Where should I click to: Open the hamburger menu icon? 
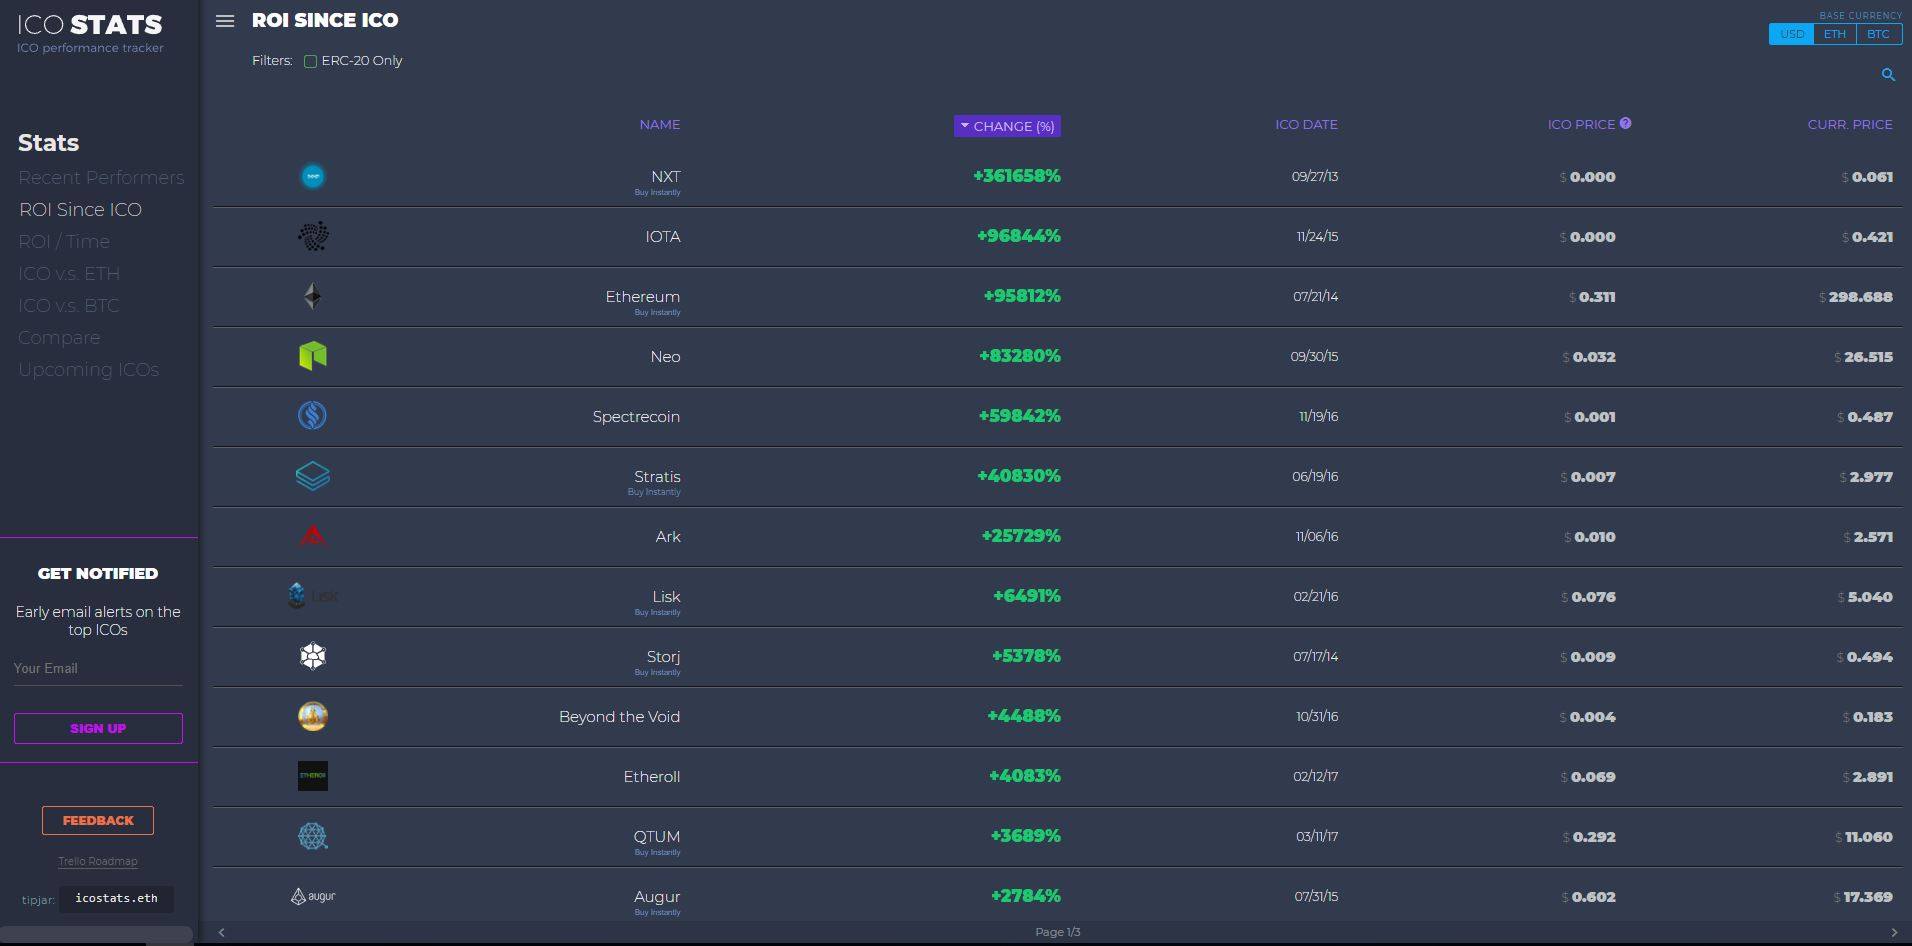pyautogui.click(x=225, y=21)
